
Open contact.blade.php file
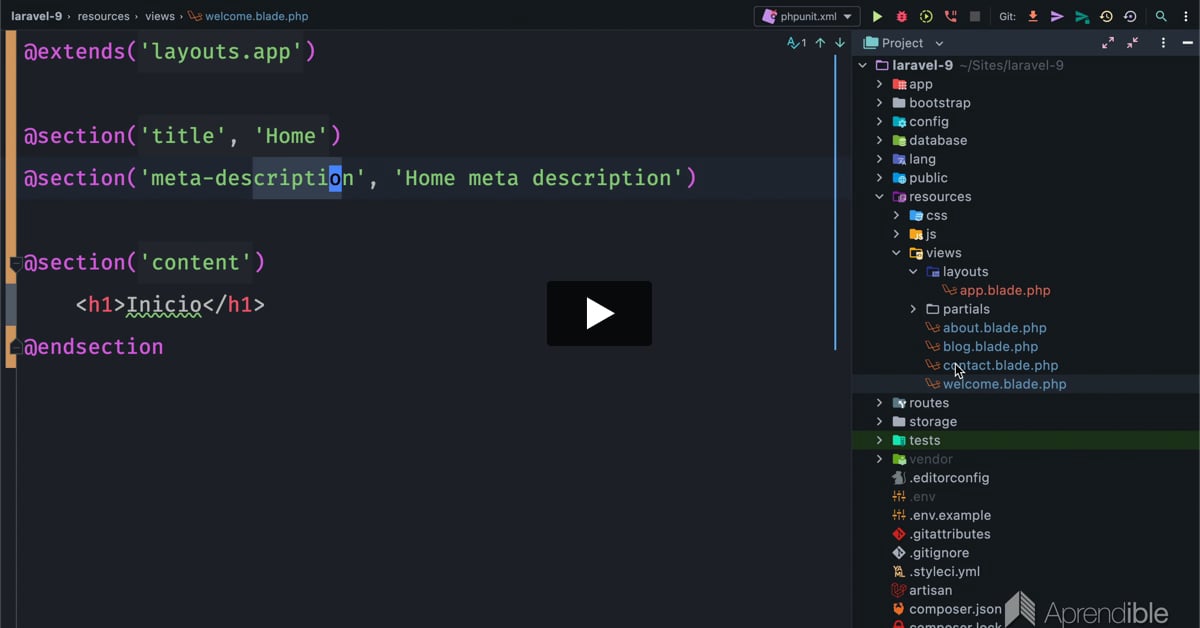click(x=1000, y=365)
